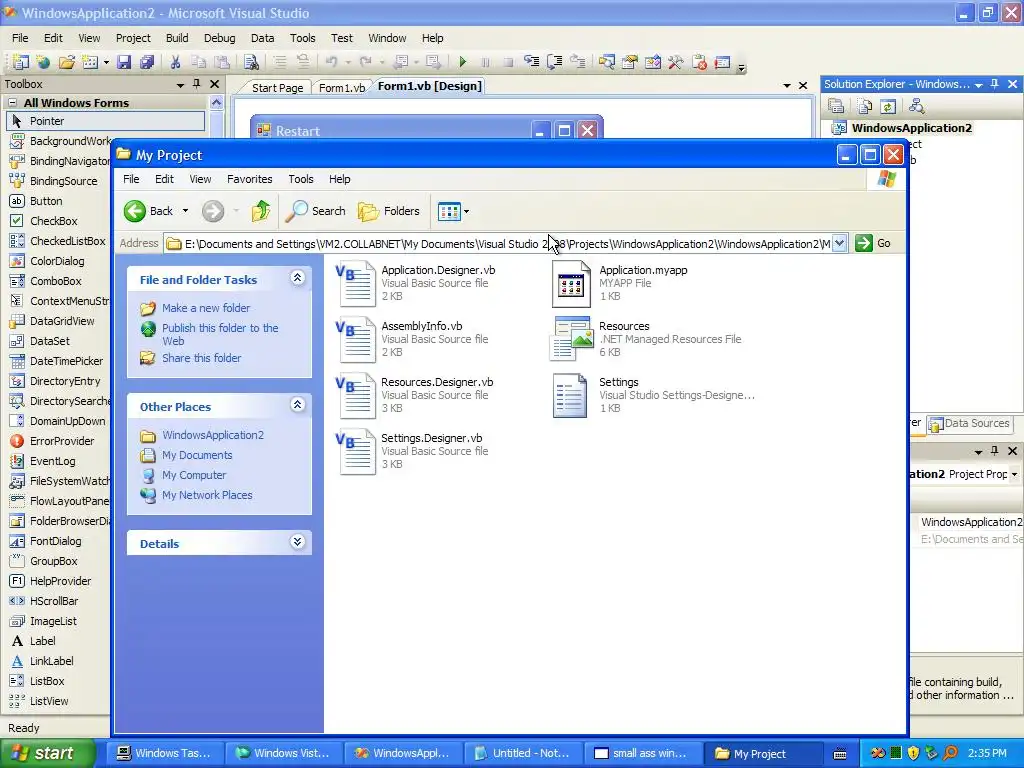This screenshot has height=768, width=1024.
Task: Click the Views icon in Explorer toolbar
Action: [x=449, y=212]
